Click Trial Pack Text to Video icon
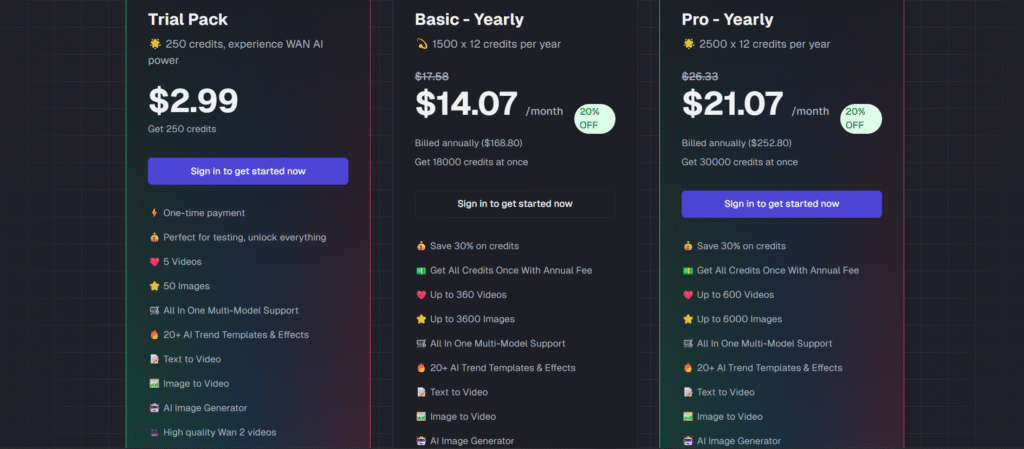 tap(154, 359)
